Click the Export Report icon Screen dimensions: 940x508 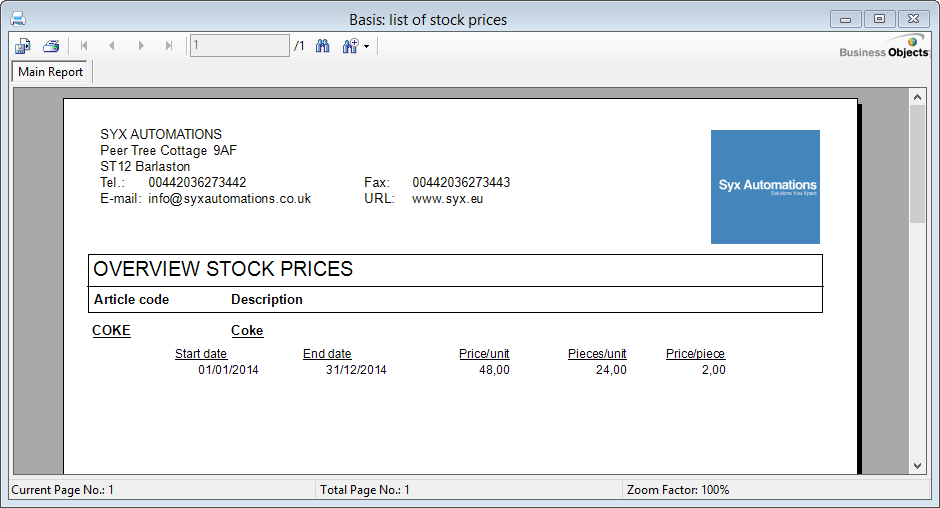23,46
